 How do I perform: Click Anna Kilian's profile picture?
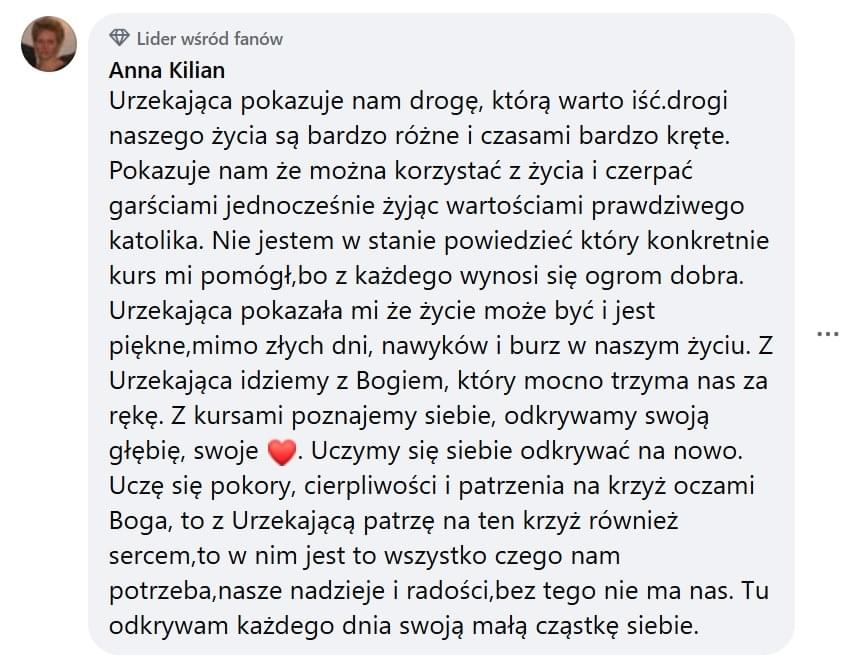(x=49, y=44)
